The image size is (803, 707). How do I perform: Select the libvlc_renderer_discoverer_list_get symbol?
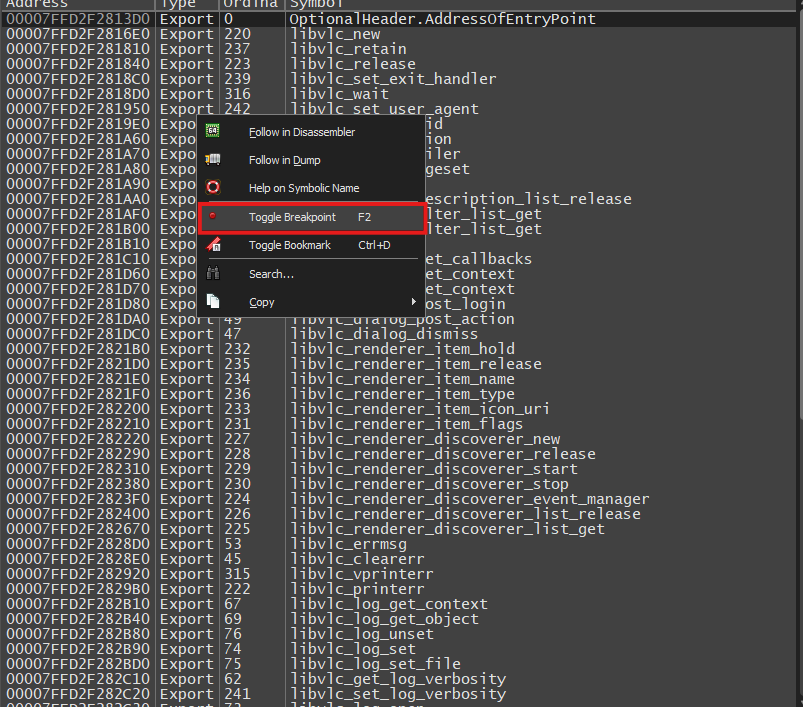click(447, 529)
